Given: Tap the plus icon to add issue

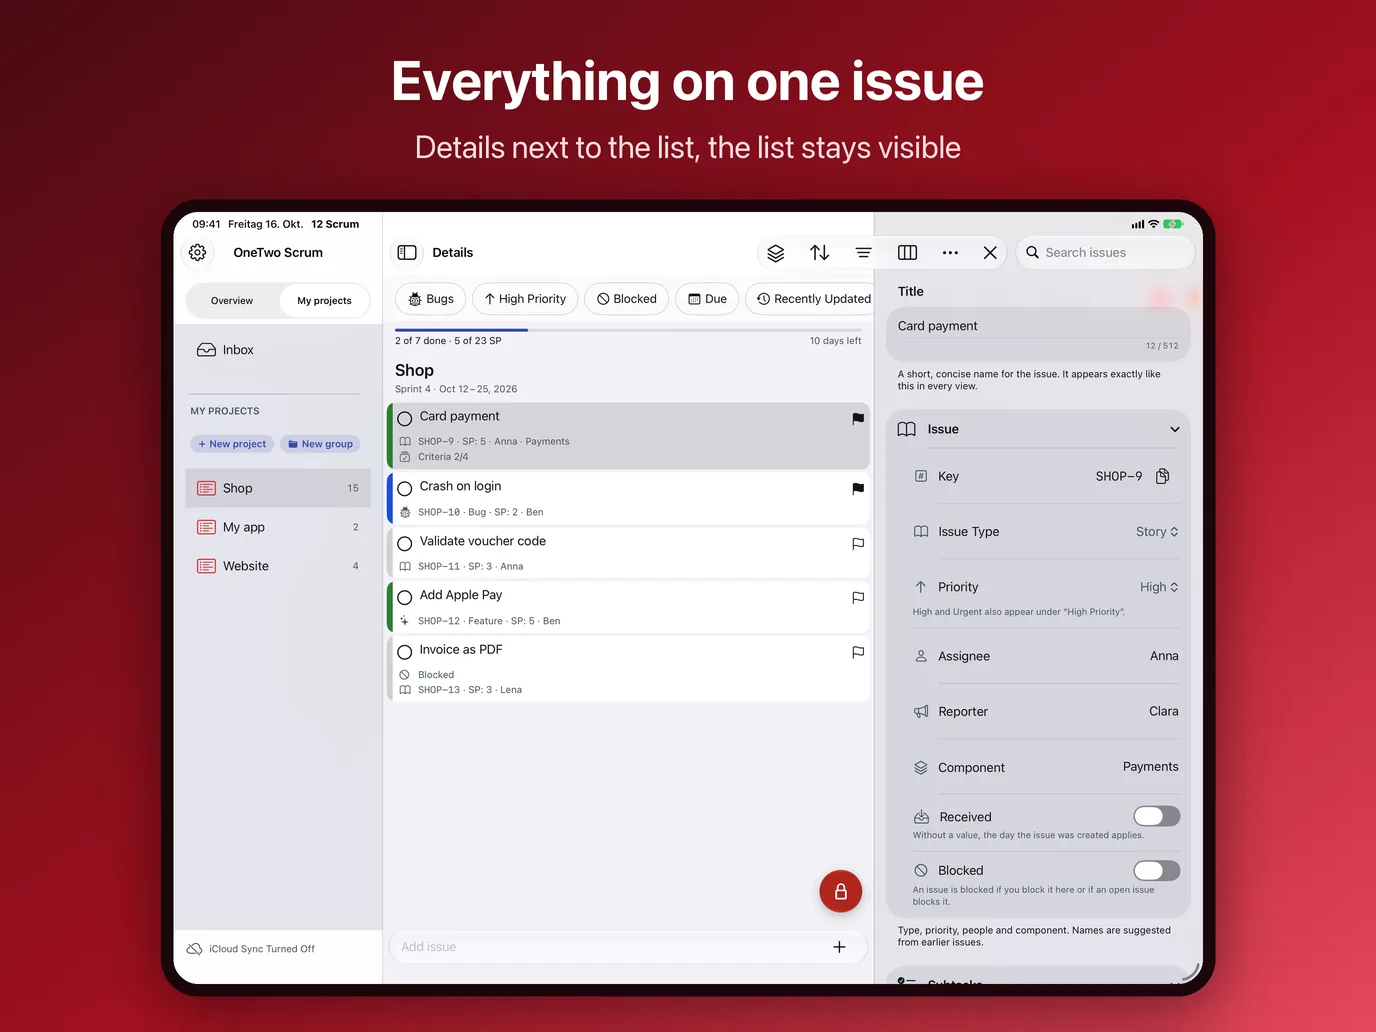Looking at the screenshot, I should pos(839,947).
